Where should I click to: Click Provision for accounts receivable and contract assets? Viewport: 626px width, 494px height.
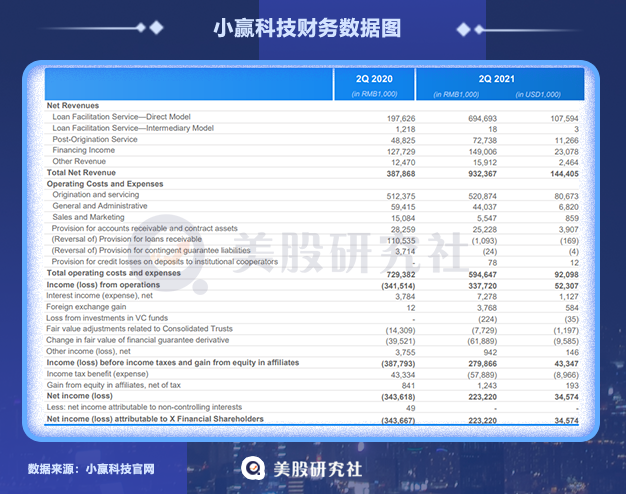click(145, 228)
